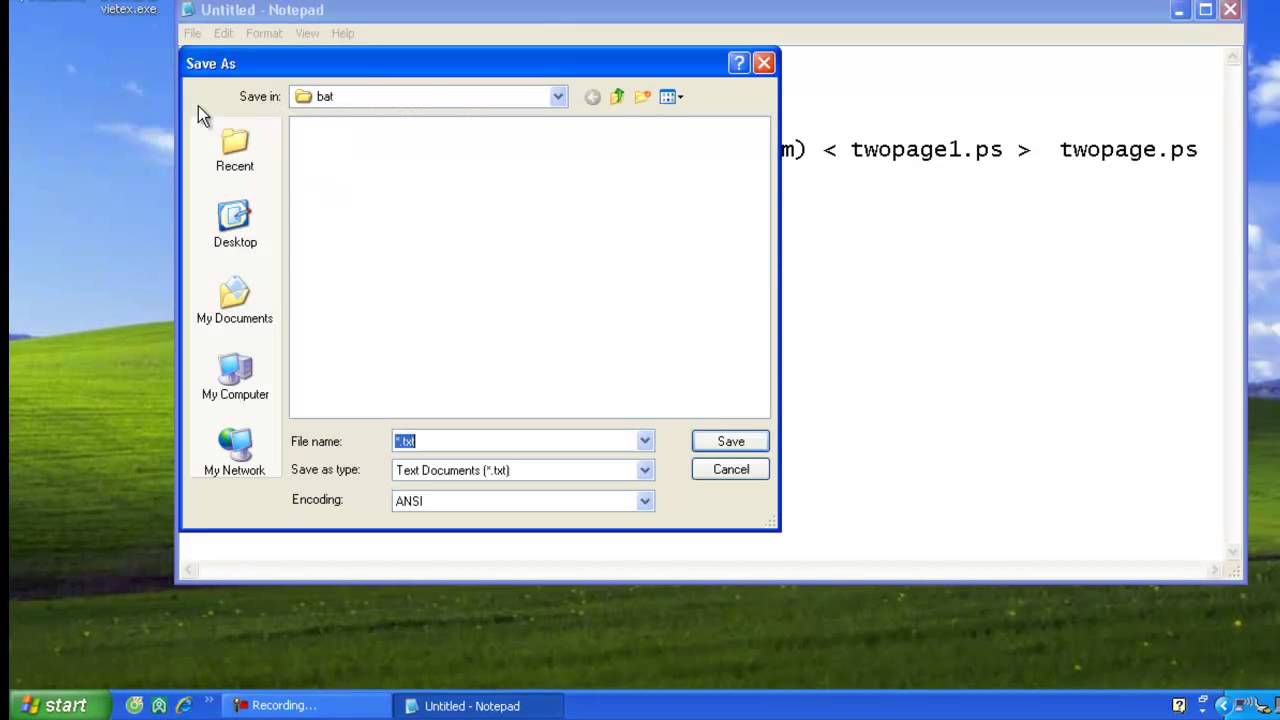Click the Notepad window maximize button
Screen dimensions: 1280x720
(1206, 10)
